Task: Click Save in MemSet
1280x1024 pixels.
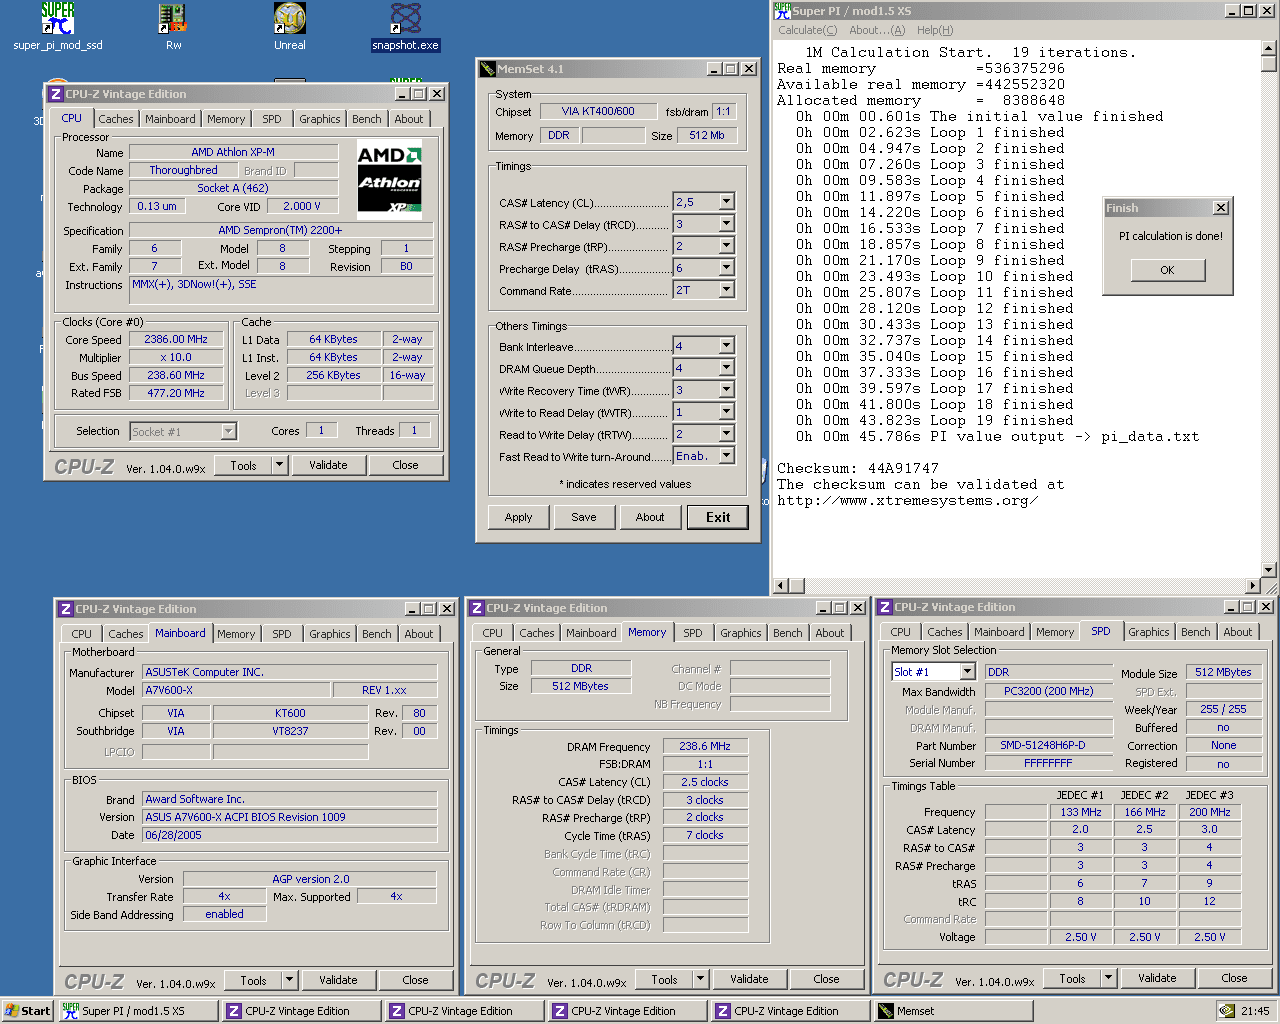Action: (584, 517)
